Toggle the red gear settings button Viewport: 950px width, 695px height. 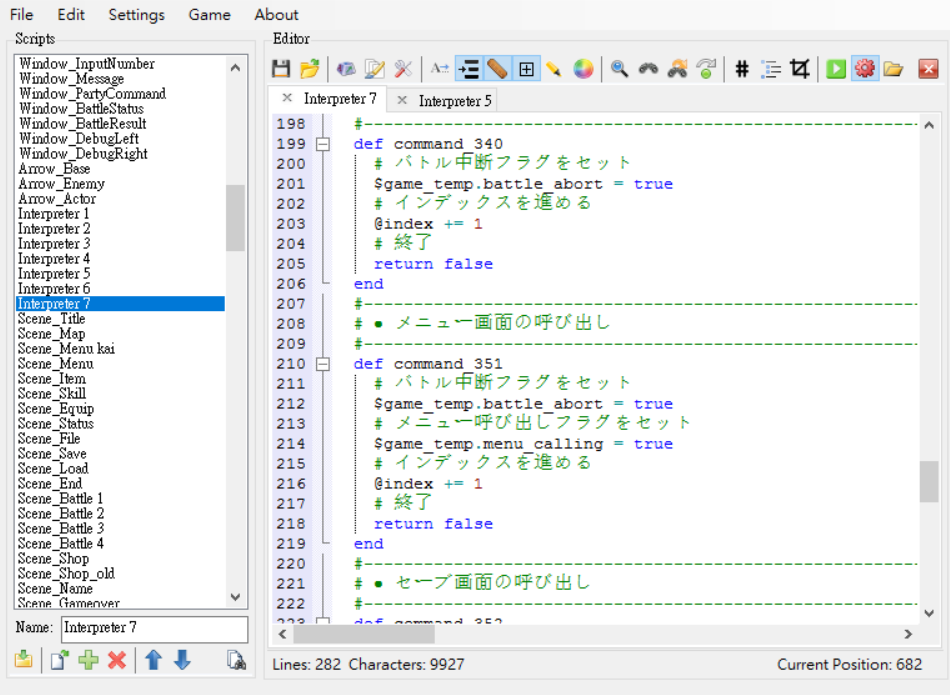[x=865, y=69]
